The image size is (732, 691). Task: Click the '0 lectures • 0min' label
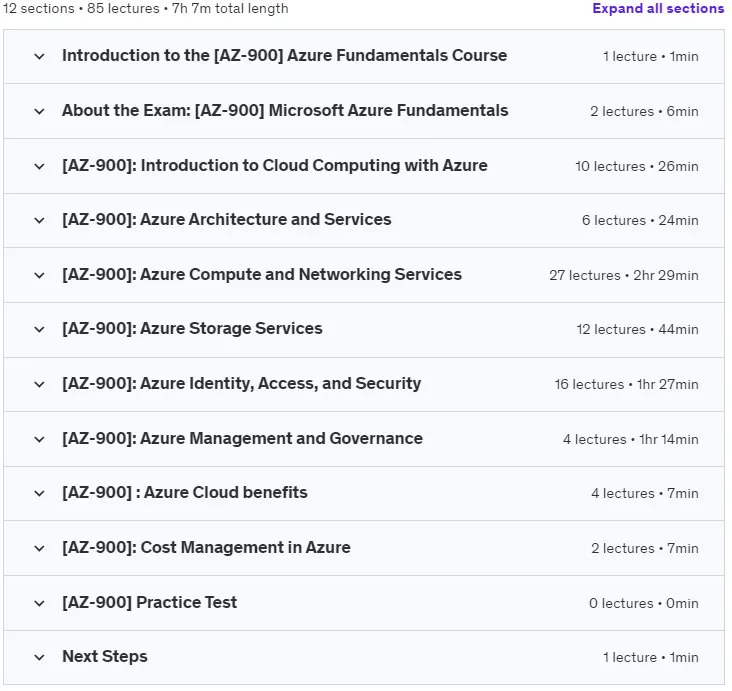coord(644,604)
